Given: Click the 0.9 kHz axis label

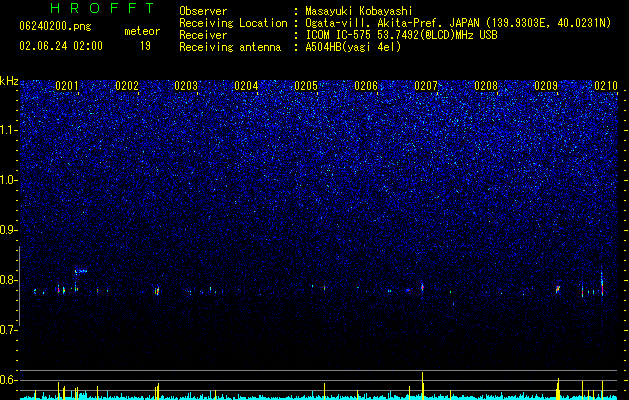Looking at the screenshot, I should pyautogui.click(x=9, y=230).
